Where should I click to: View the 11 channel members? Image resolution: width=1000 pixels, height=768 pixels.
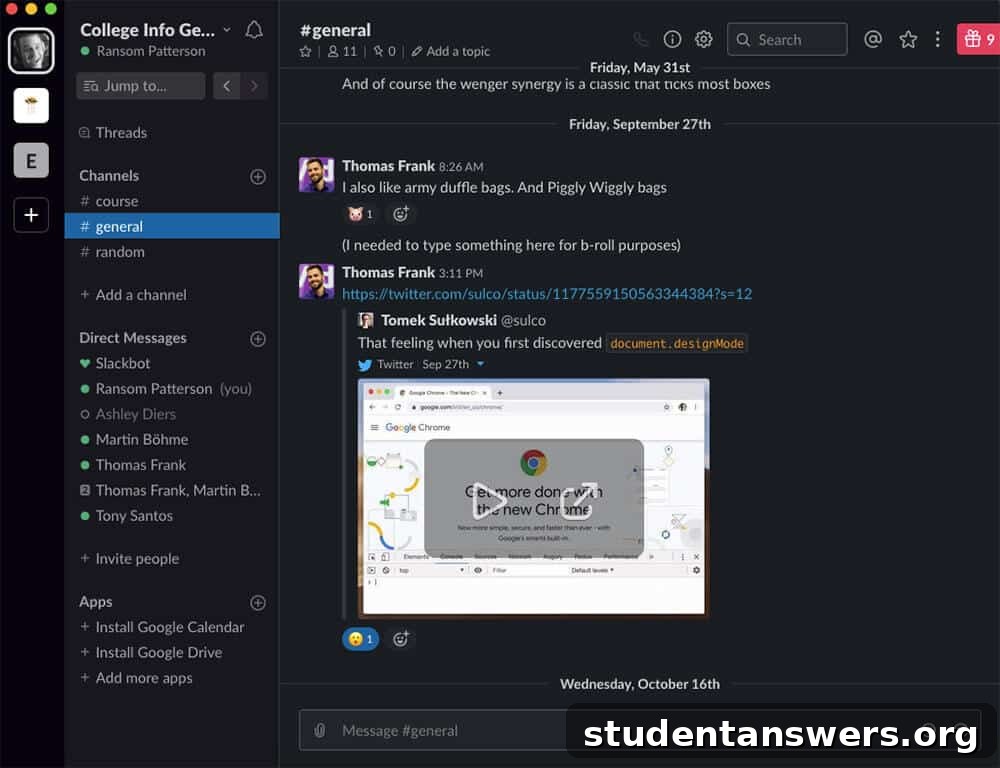point(342,52)
